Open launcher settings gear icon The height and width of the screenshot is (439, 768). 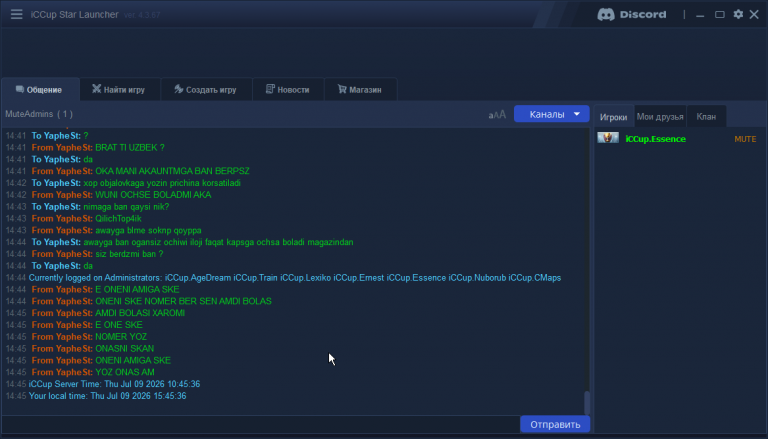click(x=738, y=14)
